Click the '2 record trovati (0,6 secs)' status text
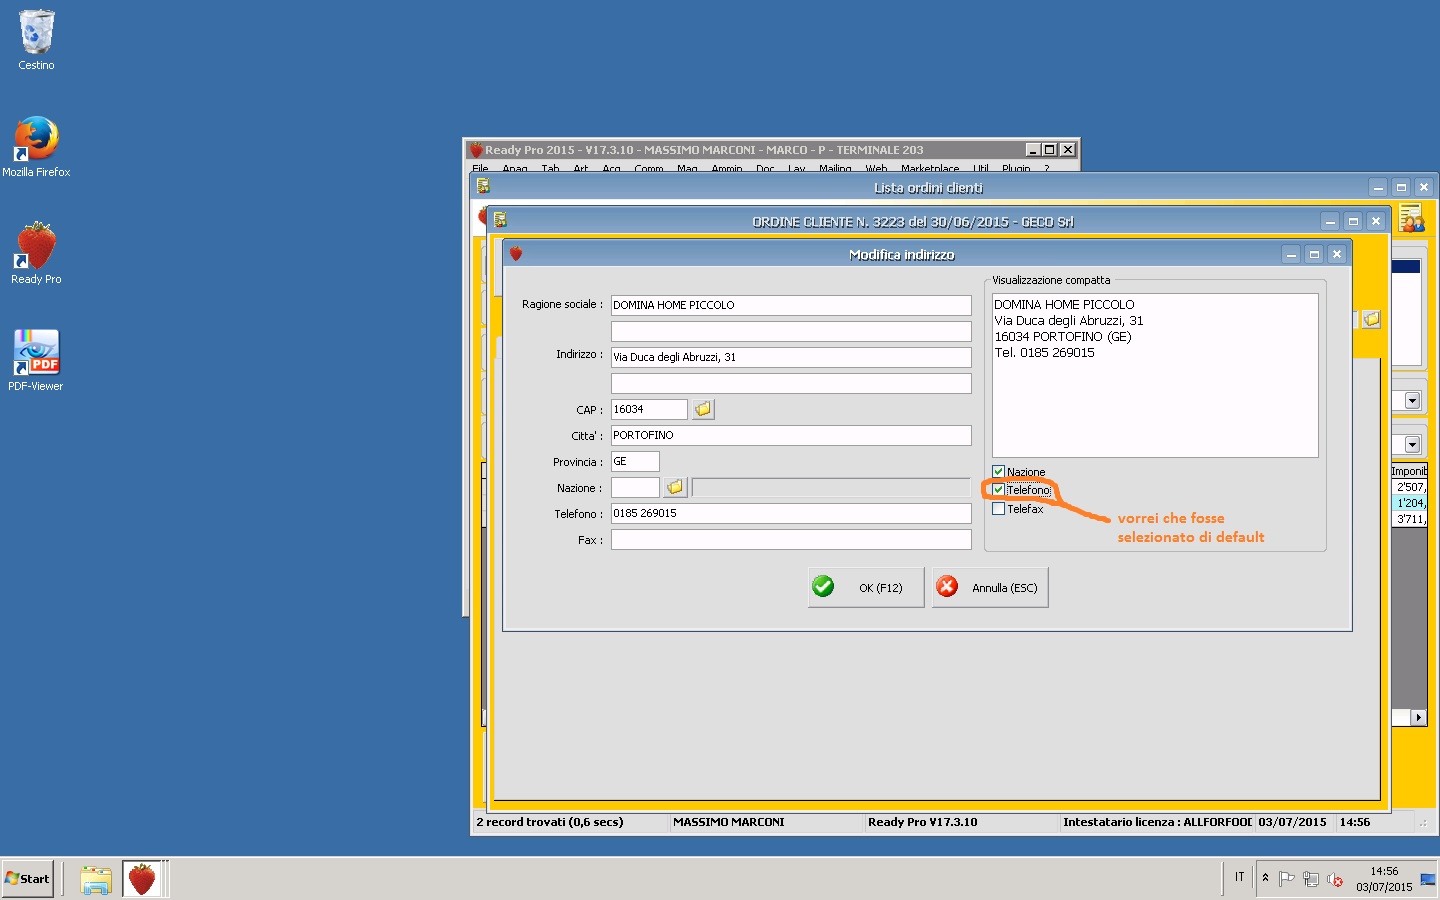 coord(550,822)
